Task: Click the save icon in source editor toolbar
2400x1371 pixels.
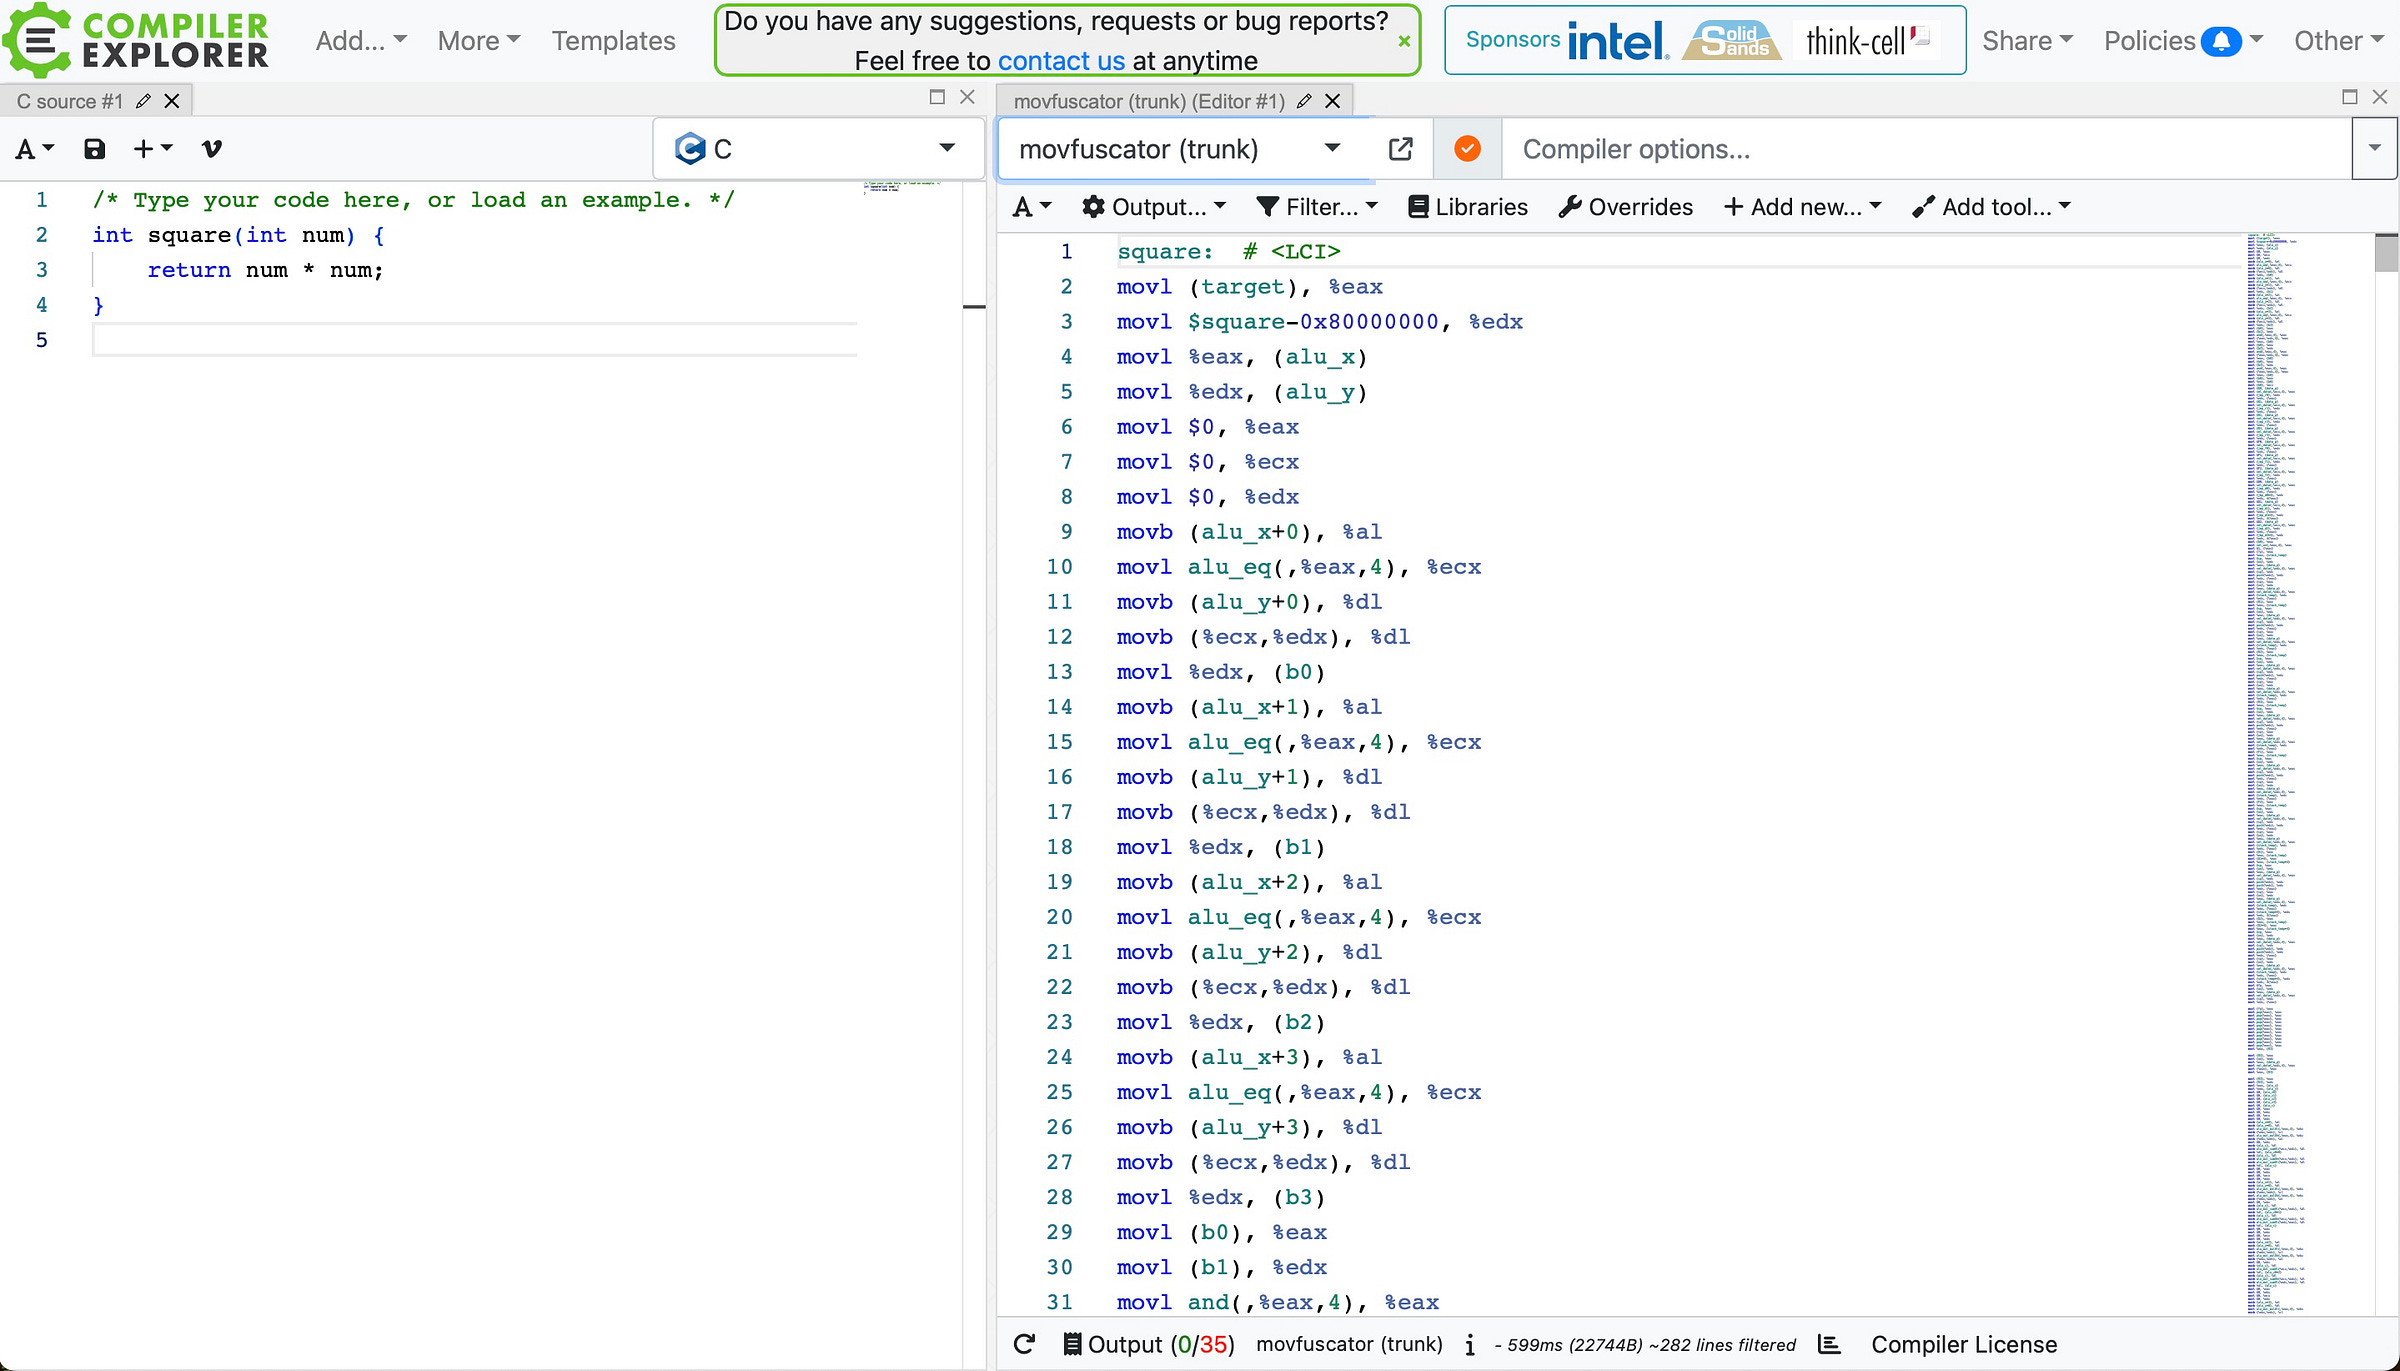Action: 94,149
